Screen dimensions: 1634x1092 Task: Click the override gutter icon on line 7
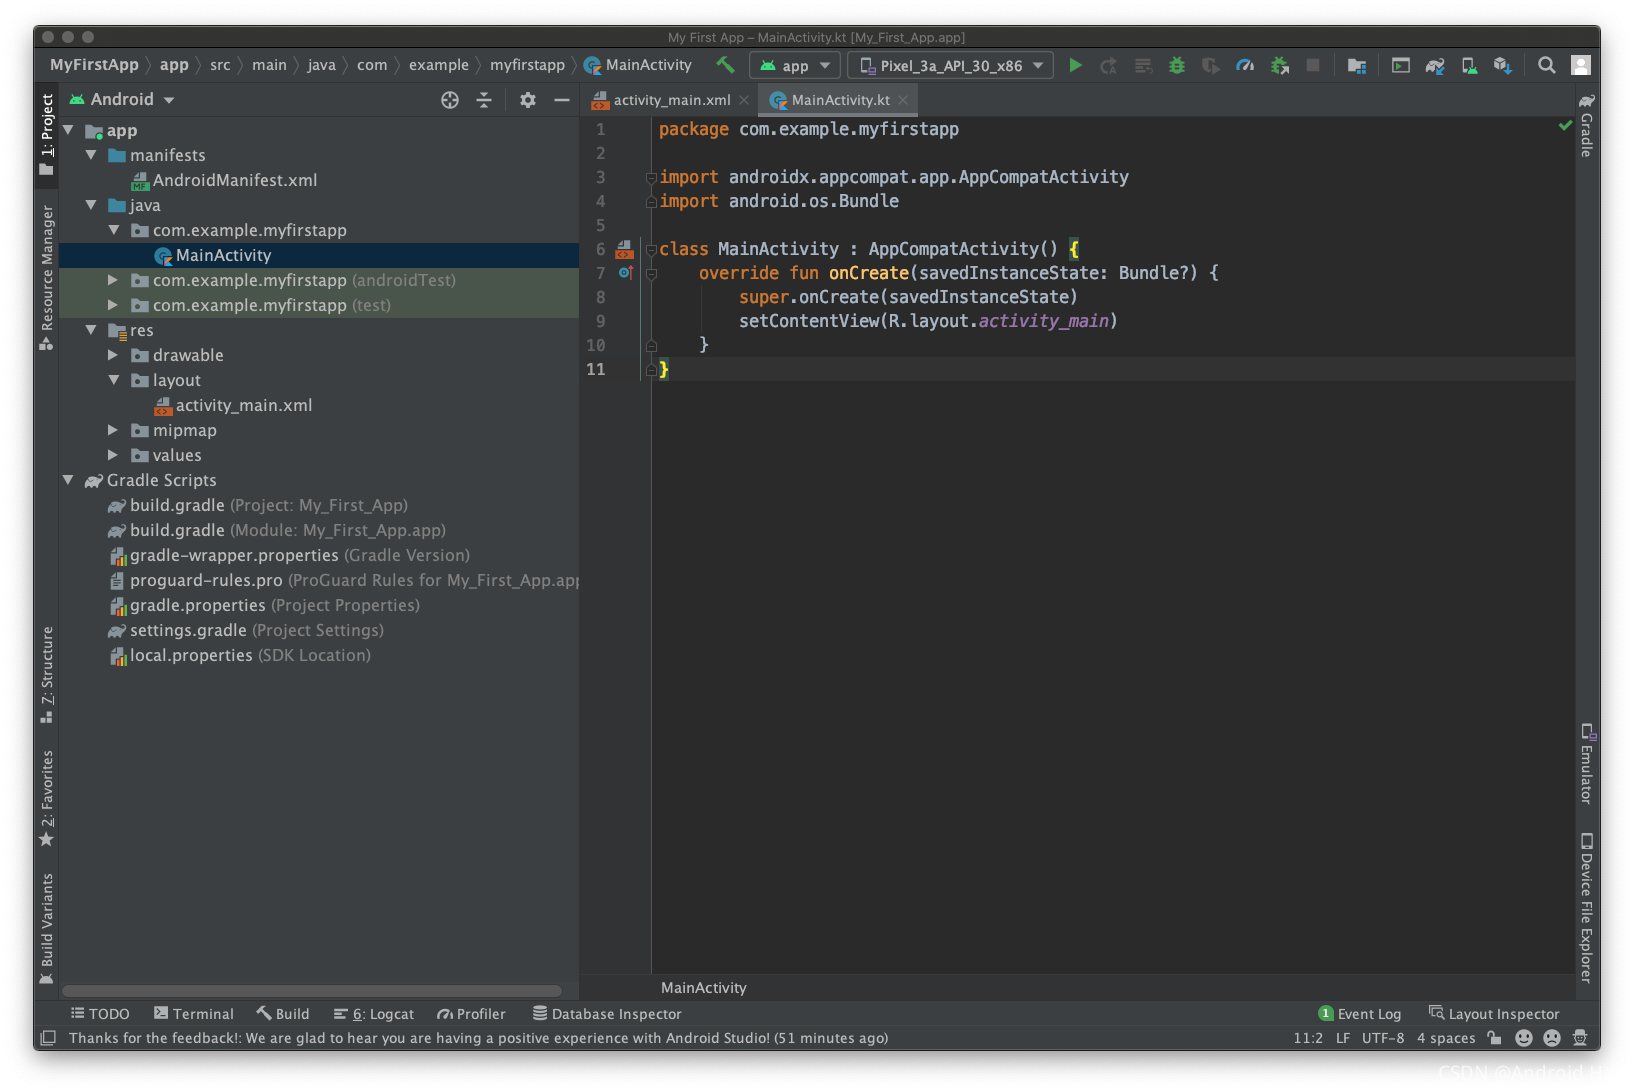pos(625,273)
